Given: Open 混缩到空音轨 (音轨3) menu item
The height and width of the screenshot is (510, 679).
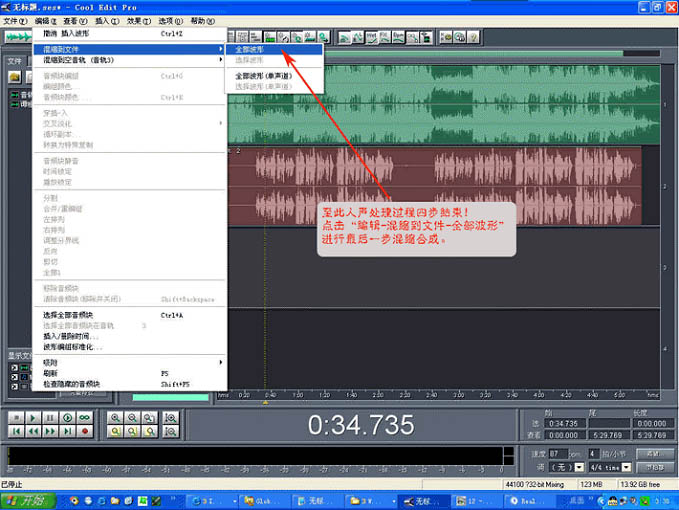Looking at the screenshot, I should tap(129, 60).
